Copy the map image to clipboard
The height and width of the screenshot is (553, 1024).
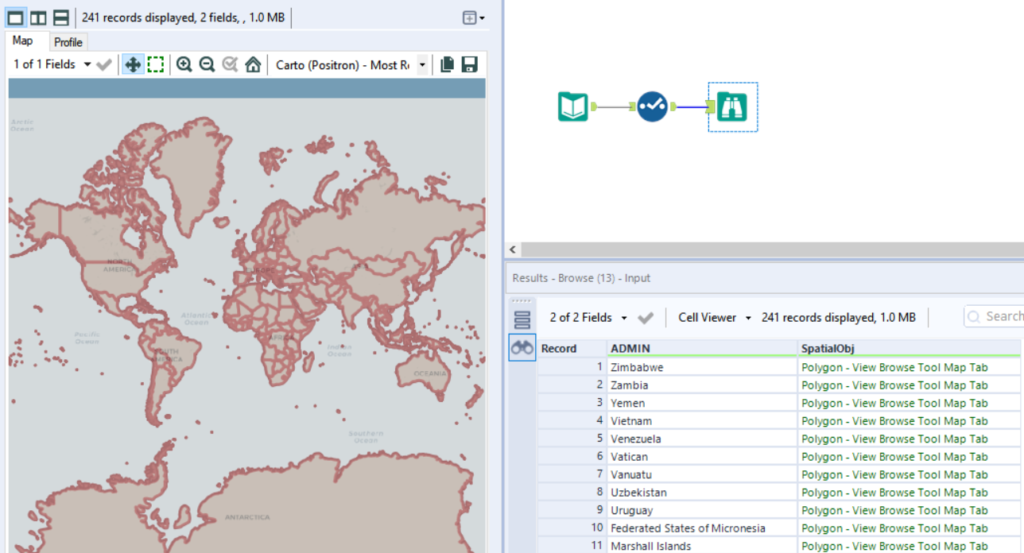point(447,65)
